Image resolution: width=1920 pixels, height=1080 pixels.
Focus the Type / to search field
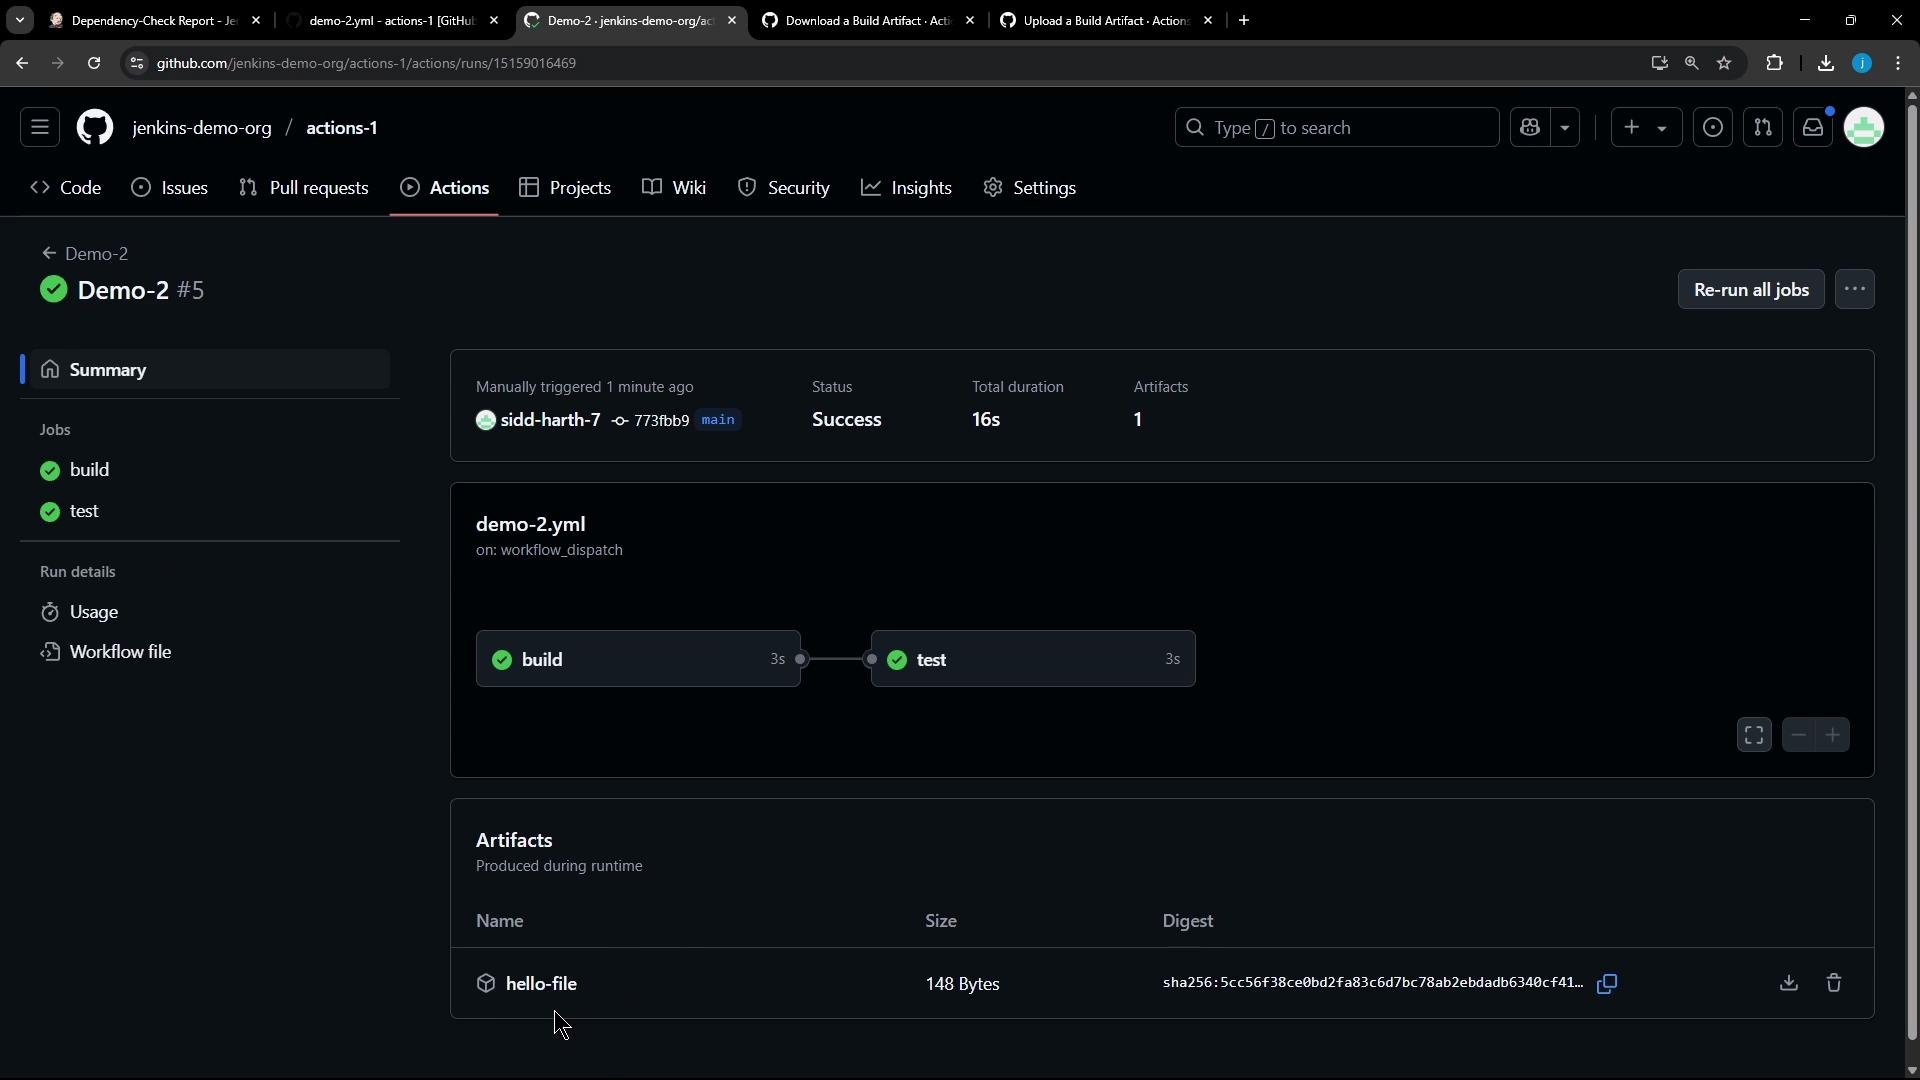tap(1337, 128)
